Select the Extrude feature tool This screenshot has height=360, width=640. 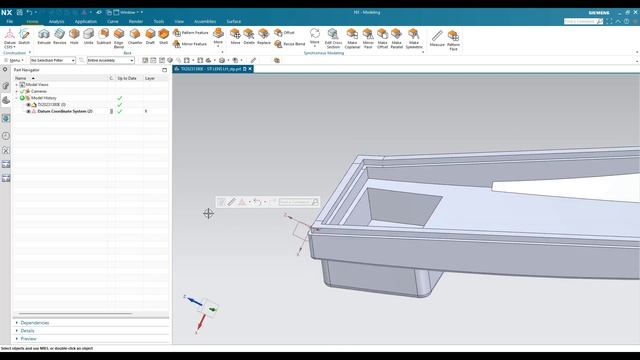pyautogui.click(x=44, y=36)
